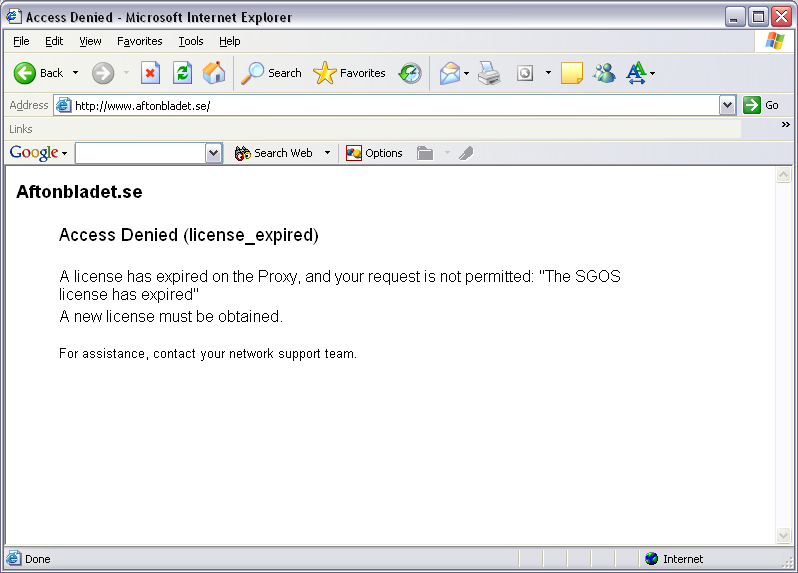Click the Aftonbladet.se heading

[79, 192]
